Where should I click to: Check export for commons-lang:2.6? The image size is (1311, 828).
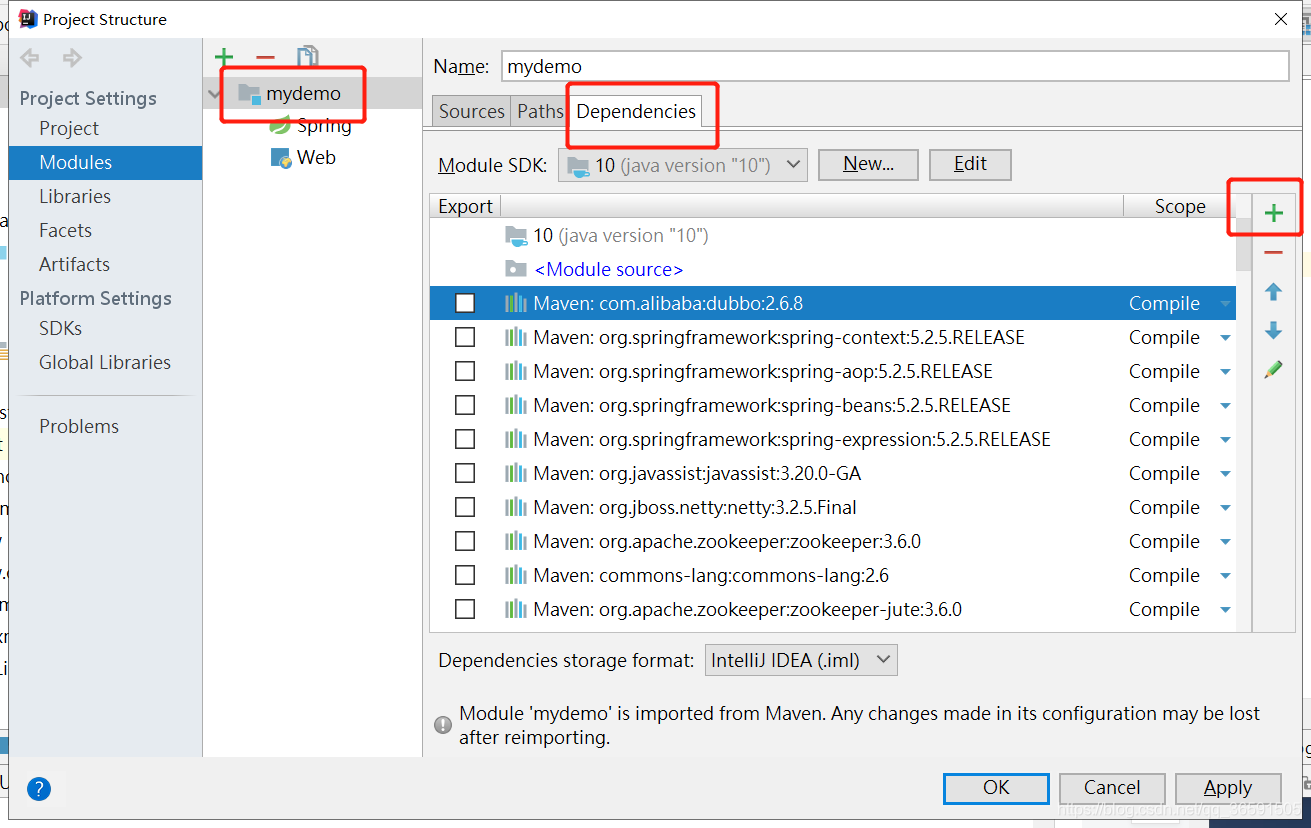coord(465,575)
